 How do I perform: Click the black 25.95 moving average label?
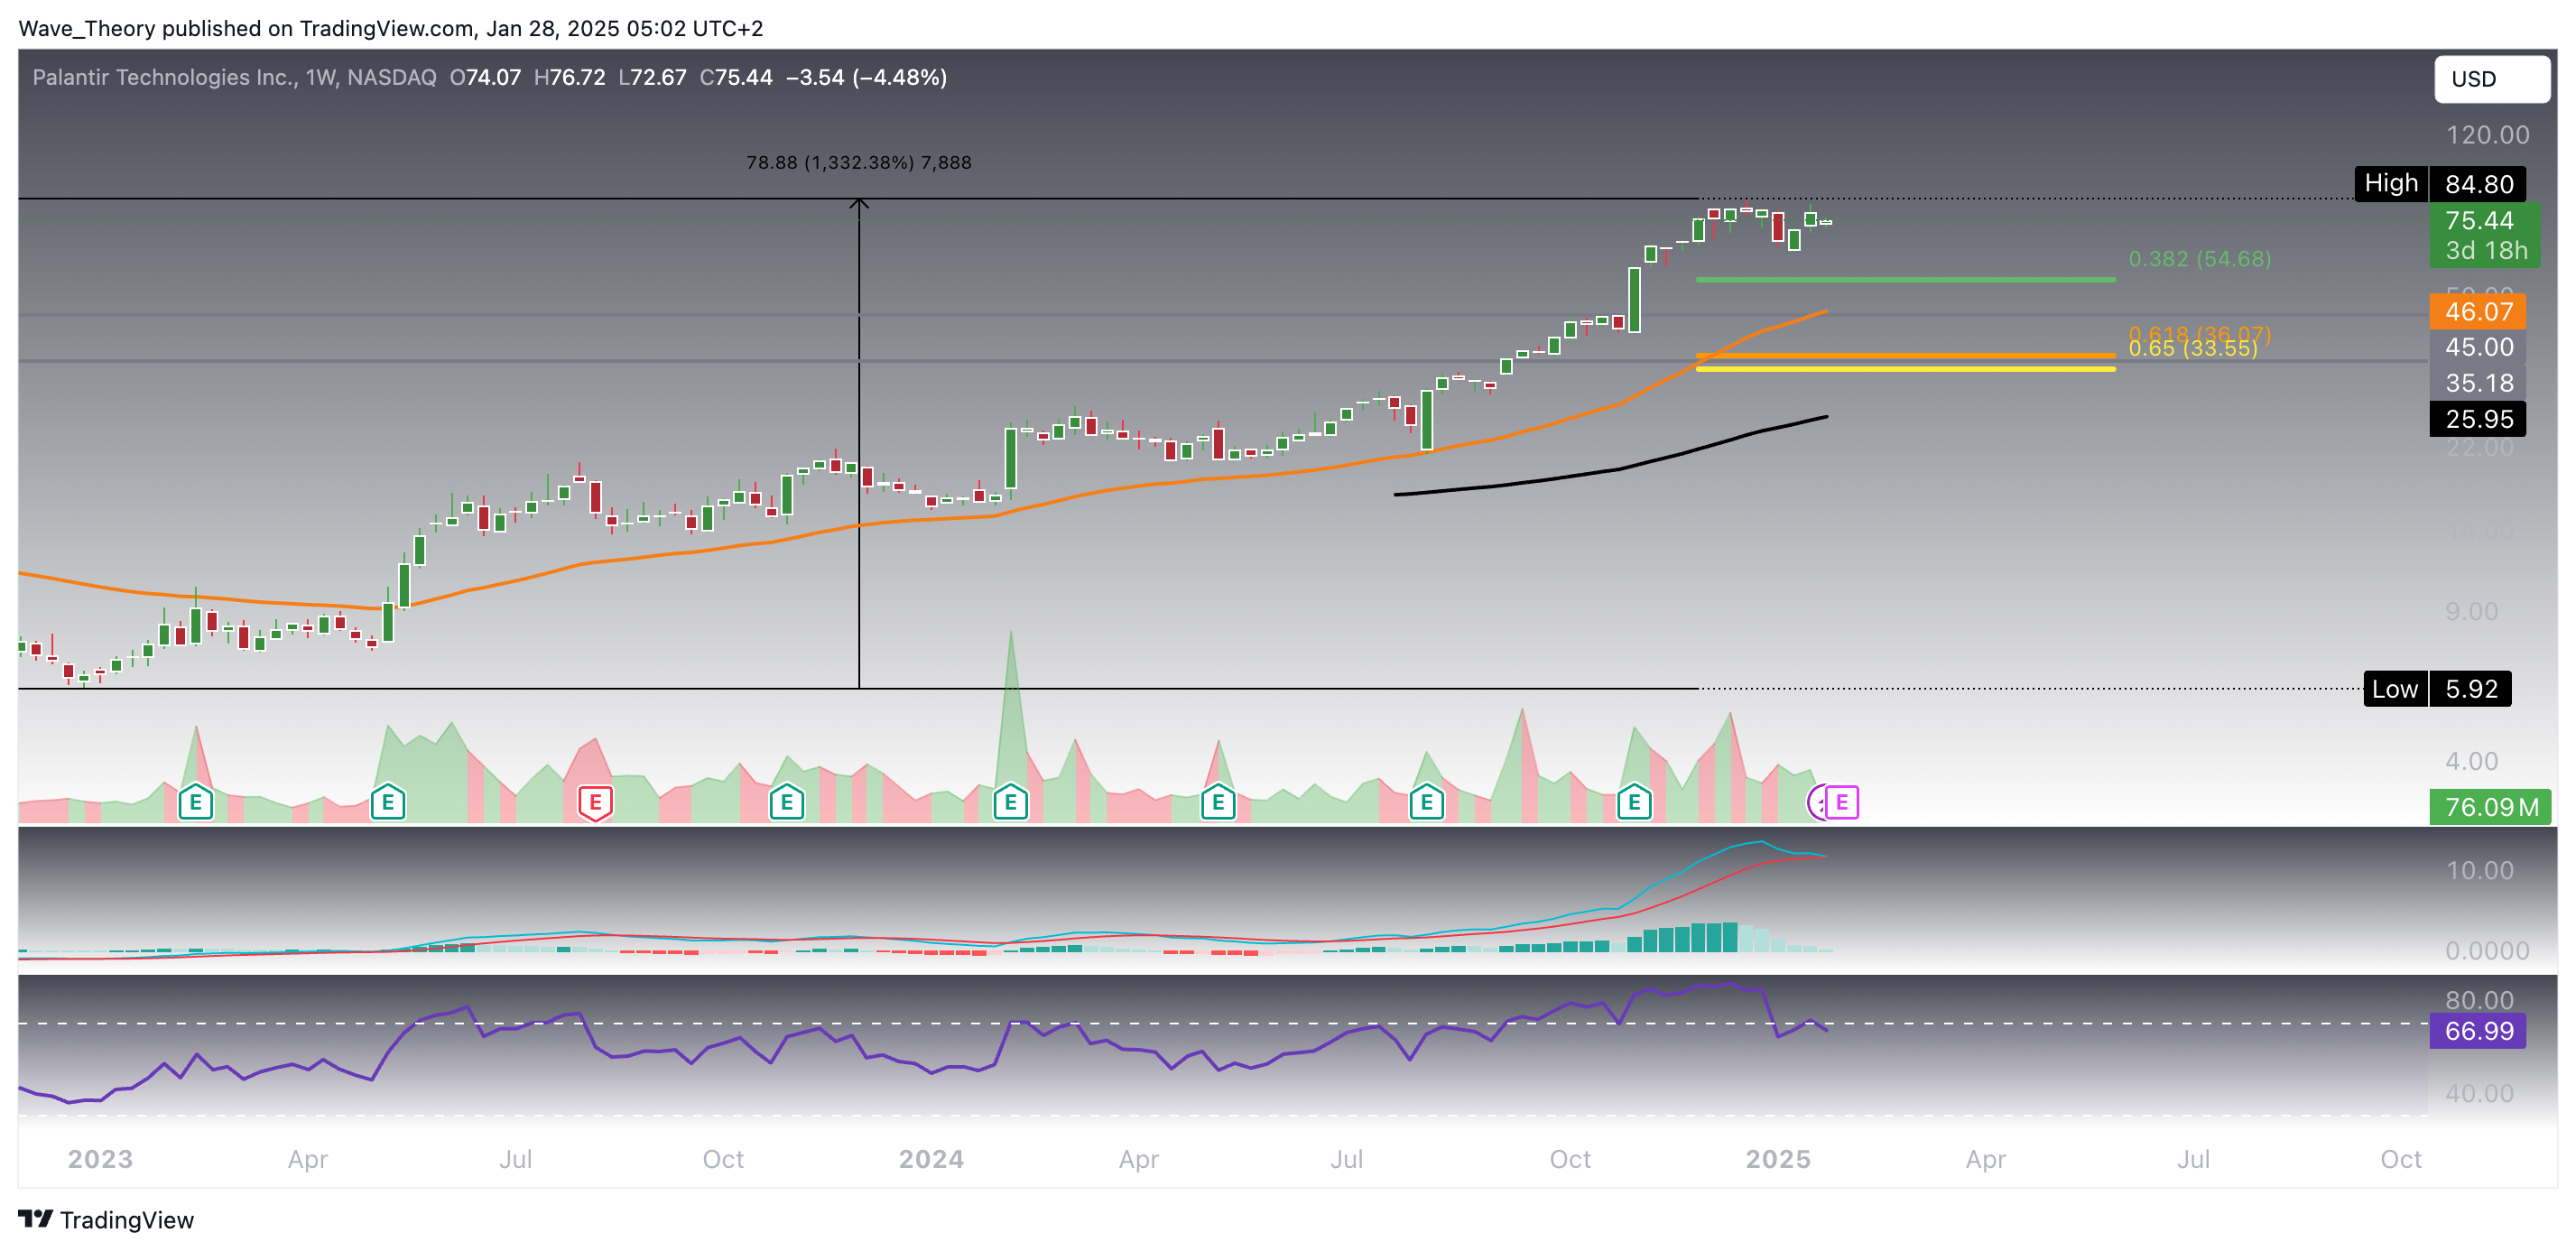tap(2478, 419)
